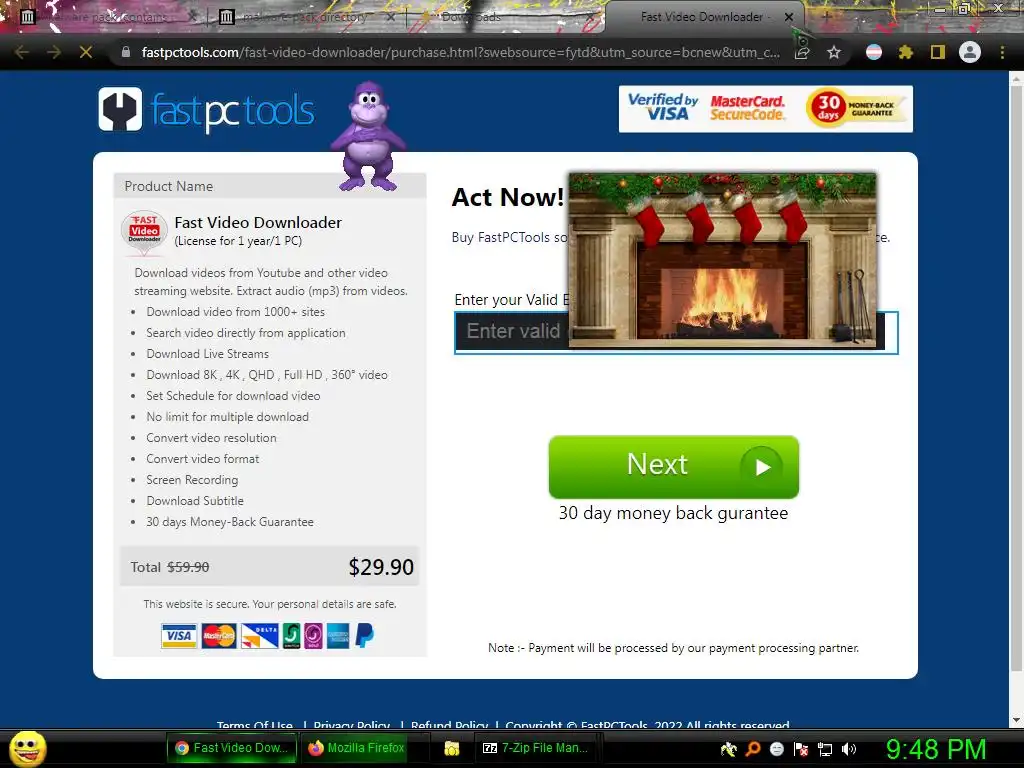
Task: Click the Delta card payment icon
Action: pos(259,635)
